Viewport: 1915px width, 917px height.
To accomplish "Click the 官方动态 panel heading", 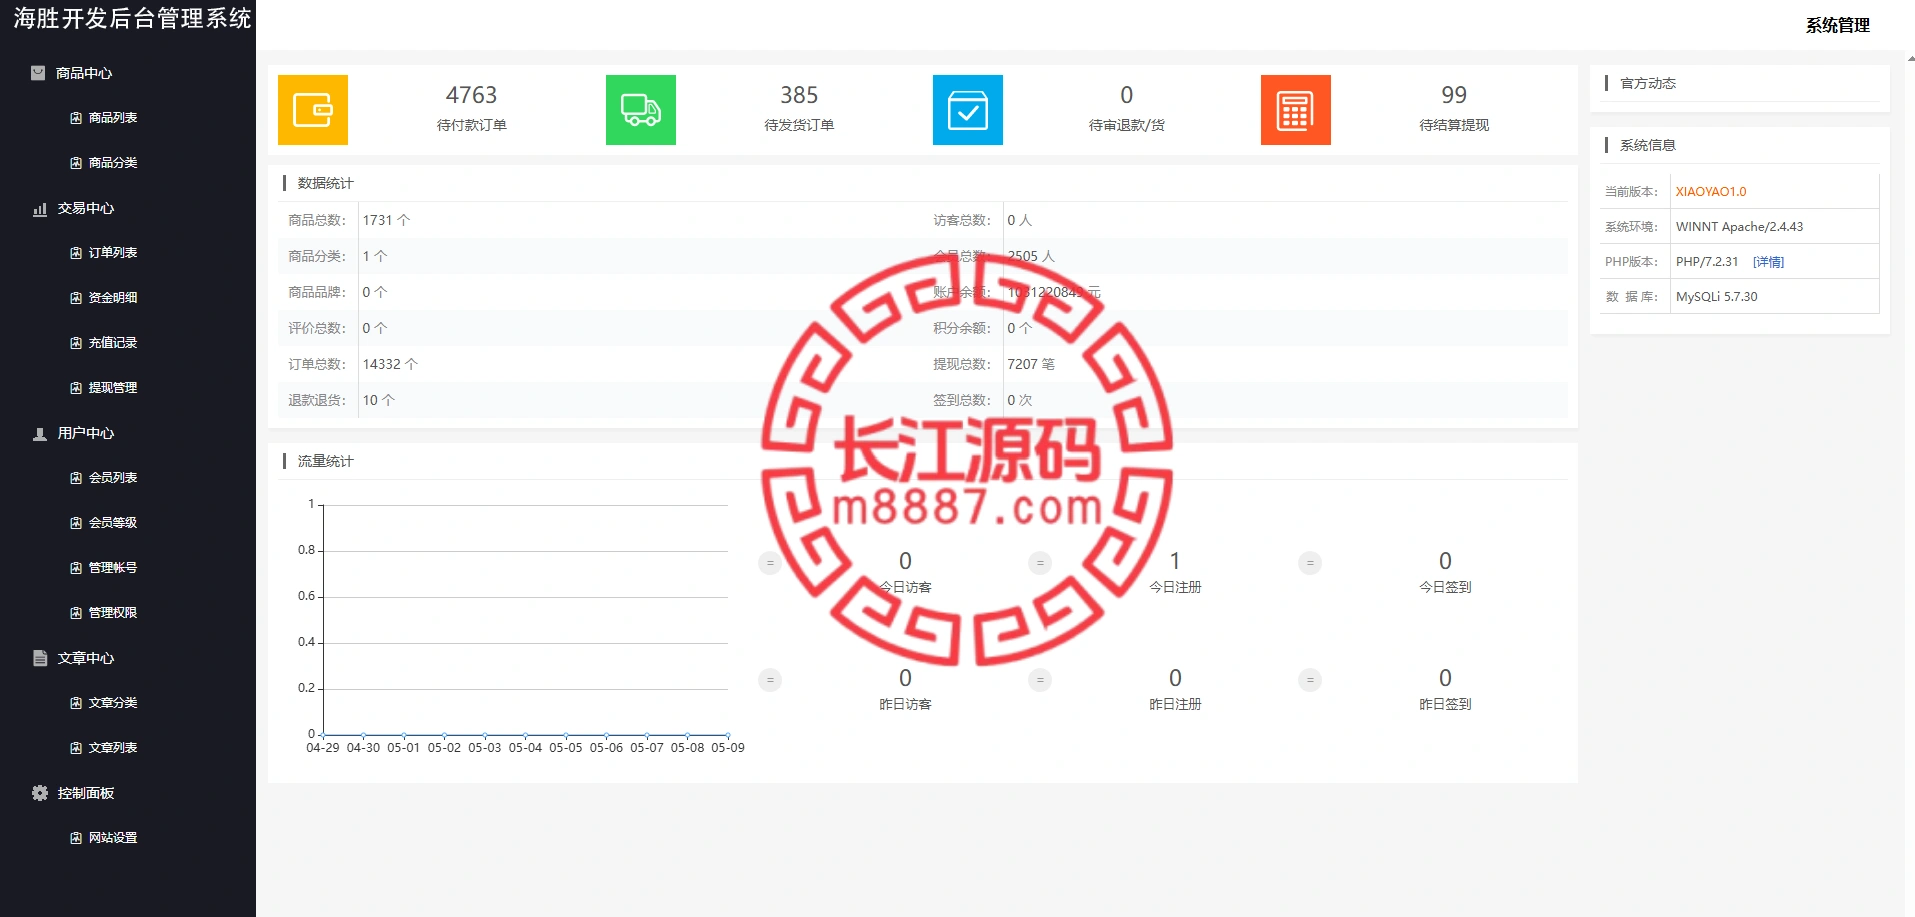I will 1648,83.
